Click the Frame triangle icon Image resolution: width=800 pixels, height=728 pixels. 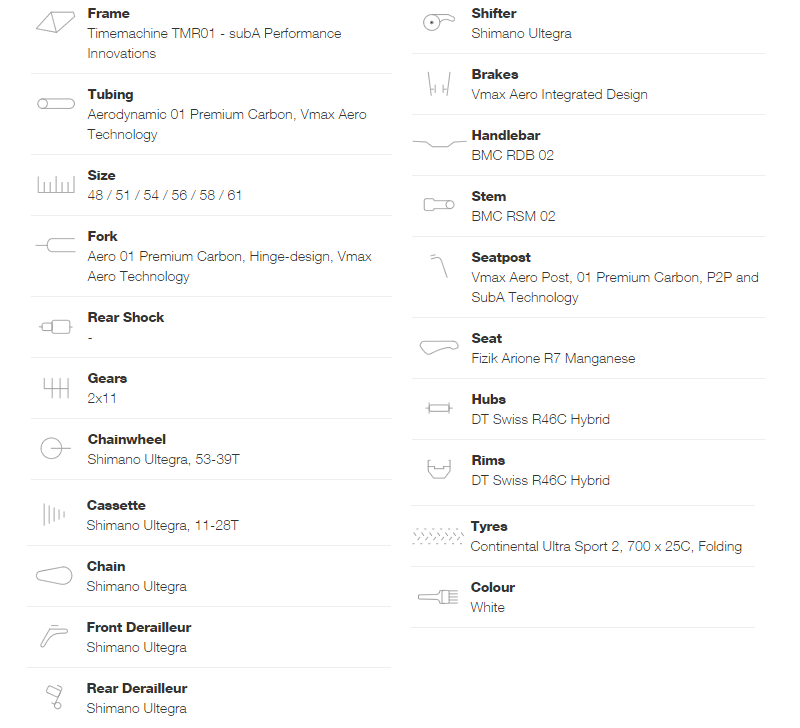click(56, 22)
